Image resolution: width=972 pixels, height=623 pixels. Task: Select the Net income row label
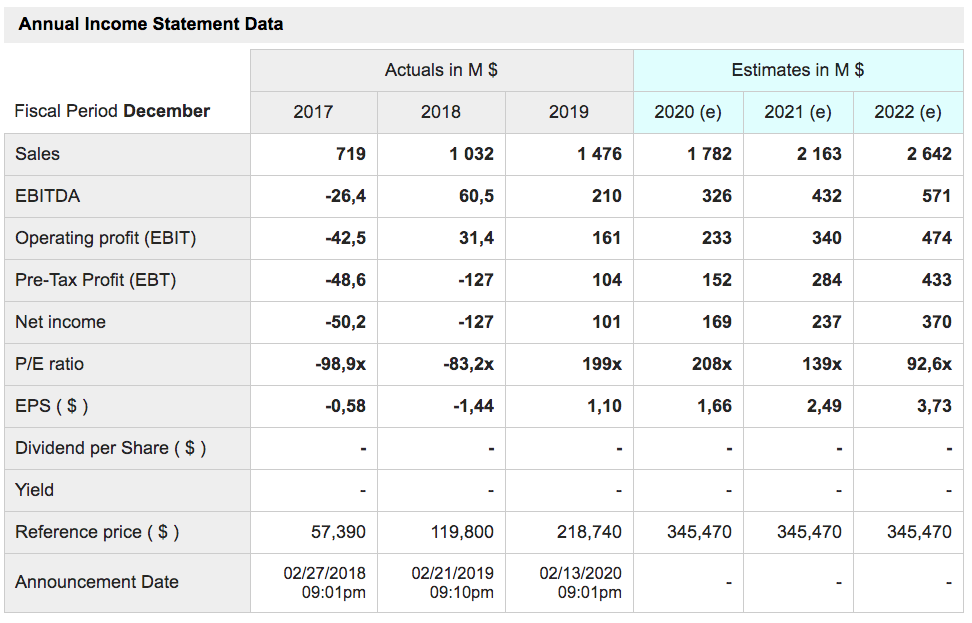(60, 322)
